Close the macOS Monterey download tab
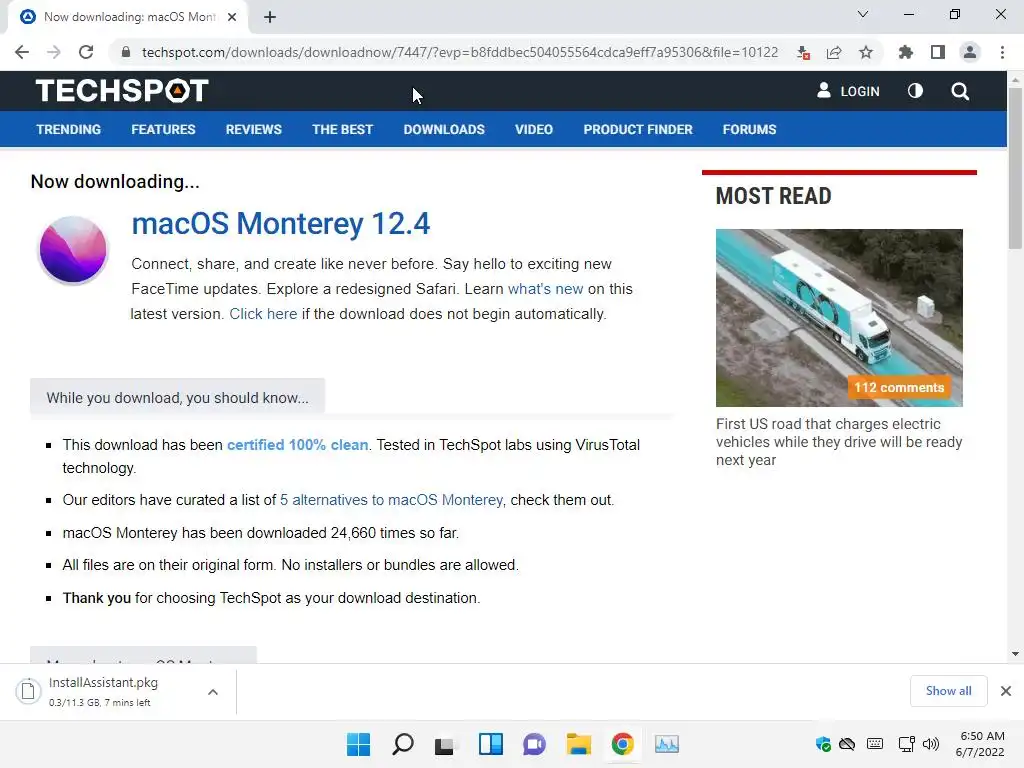This screenshot has width=1024, height=768. tap(232, 17)
